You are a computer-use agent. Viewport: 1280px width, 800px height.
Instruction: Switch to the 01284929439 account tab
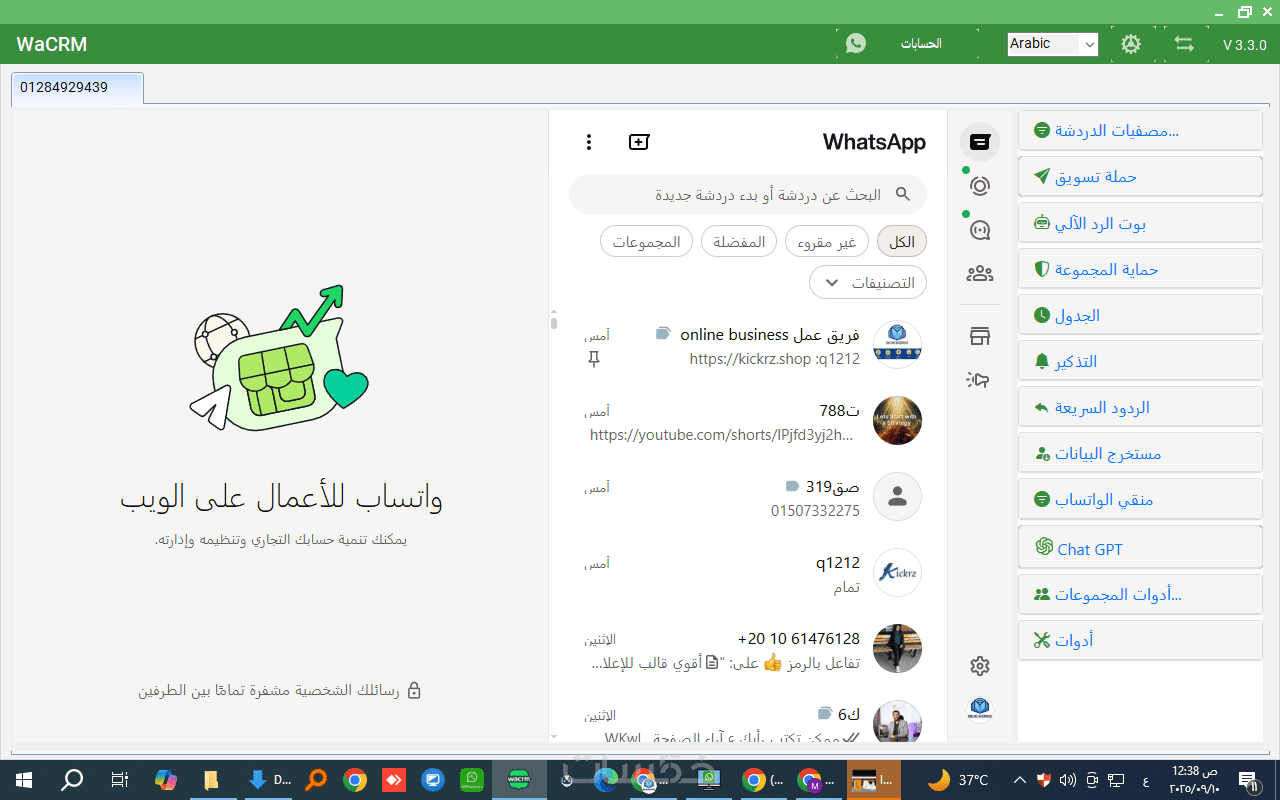click(x=78, y=87)
